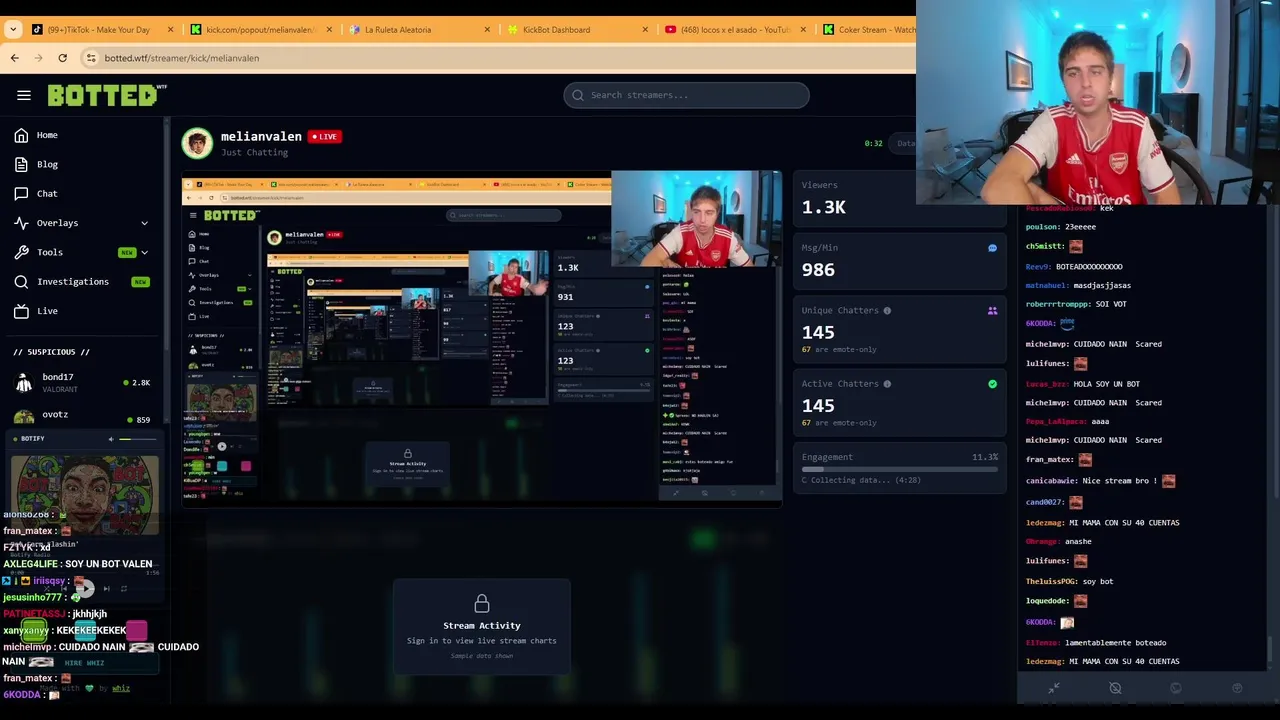Click the chat scrollbar down arrow
Image resolution: width=1280 pixels, height=720 pixels.
tap(1271, 668)
